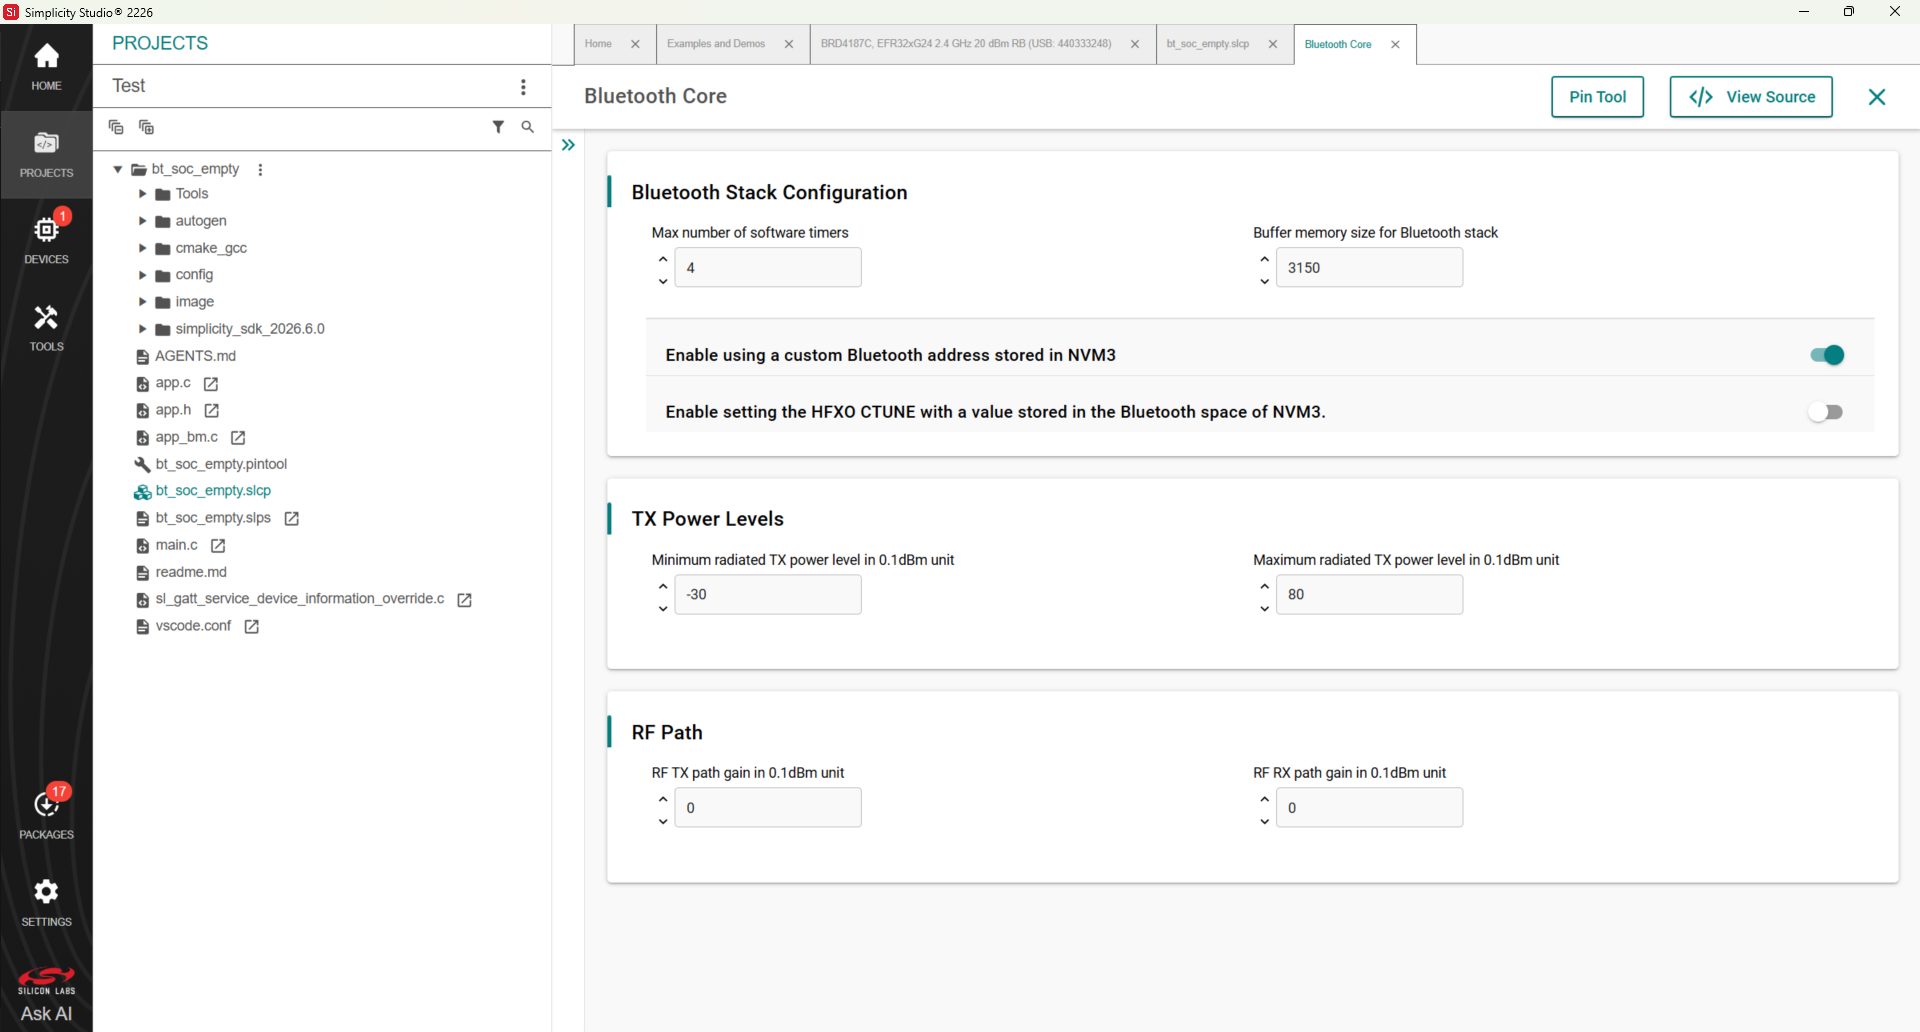1920x1032 pixels.
Task: Open the Devices sidebar panel
Action: (46, 238)
